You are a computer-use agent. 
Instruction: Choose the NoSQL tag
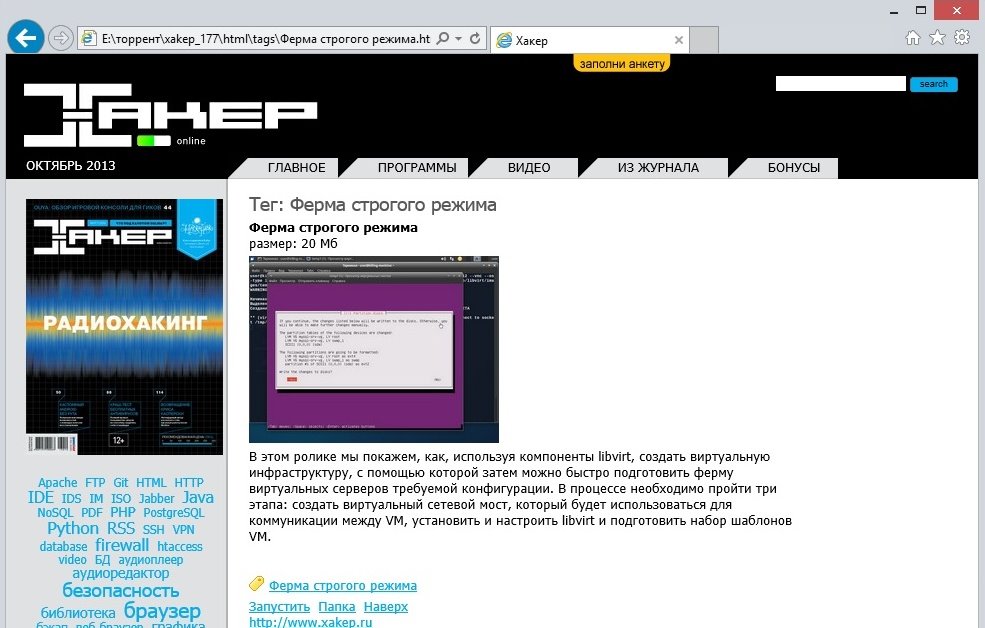pyautogui.click(x=55, y=512)
